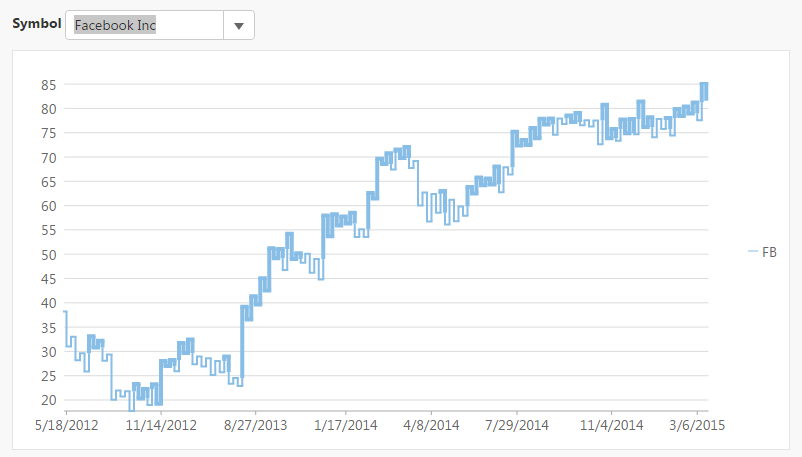Open the Symbol dropdown arrow
This screenshot has height=457, width=802.
coord(239,26)
